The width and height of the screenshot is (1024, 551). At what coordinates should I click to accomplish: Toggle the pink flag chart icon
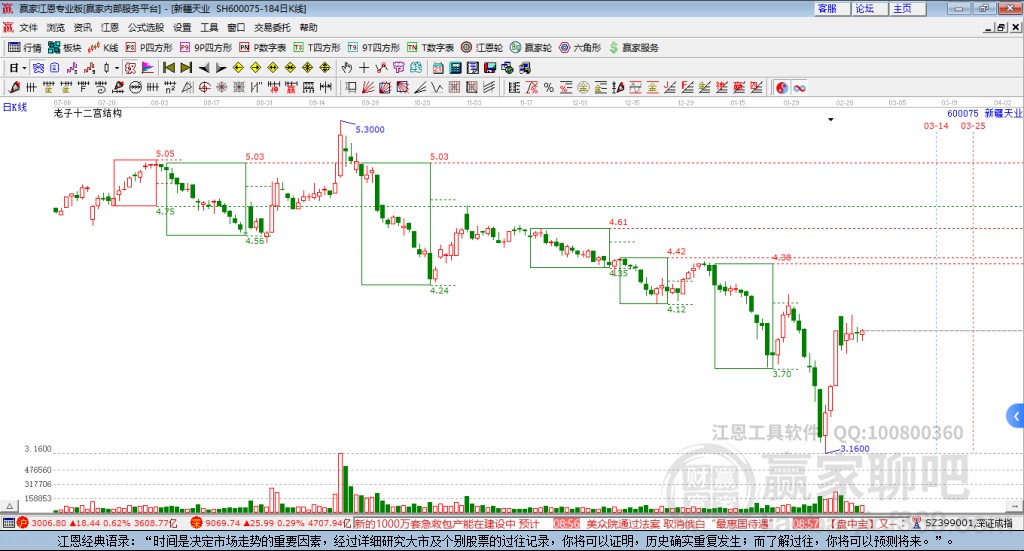pos(148,68)
